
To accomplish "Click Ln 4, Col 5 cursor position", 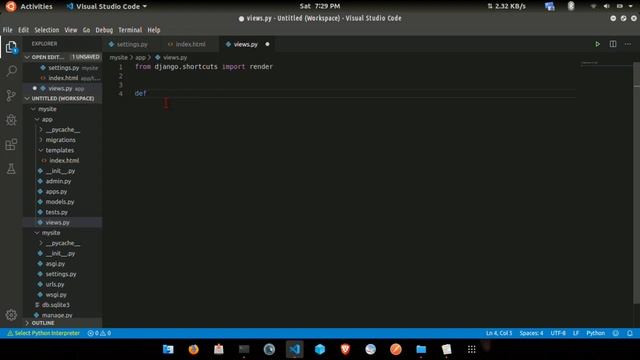I will (499, 333).
